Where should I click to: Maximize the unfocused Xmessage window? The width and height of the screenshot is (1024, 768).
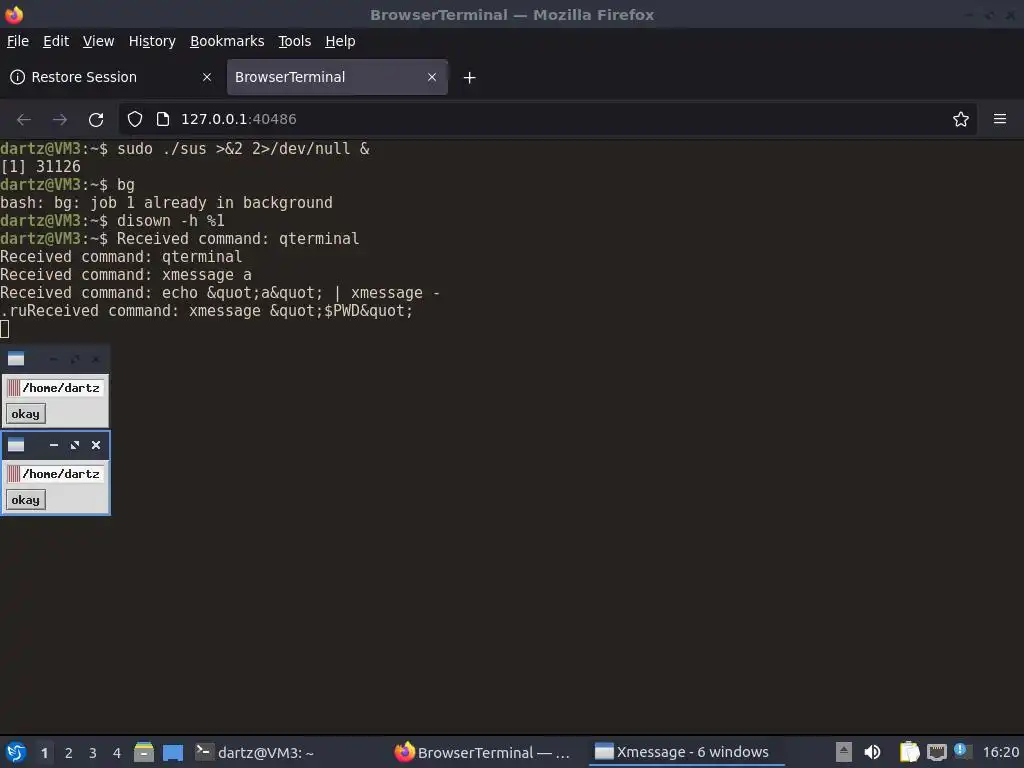click(x=74, y=359)
